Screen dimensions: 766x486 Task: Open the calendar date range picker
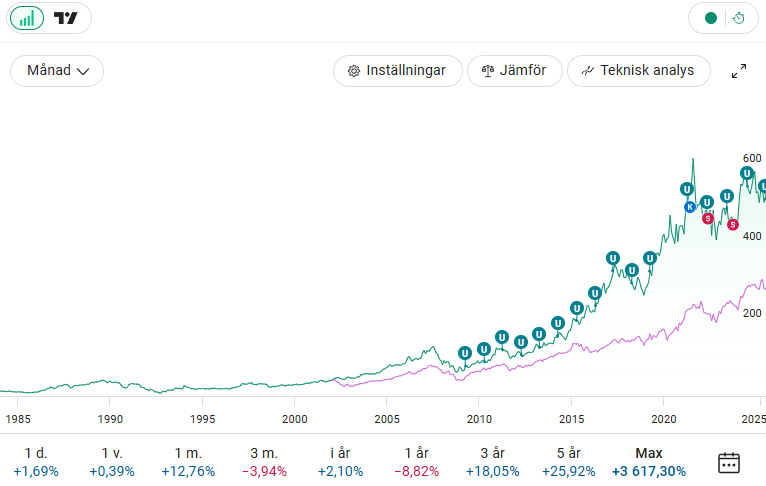click(729, 462)
